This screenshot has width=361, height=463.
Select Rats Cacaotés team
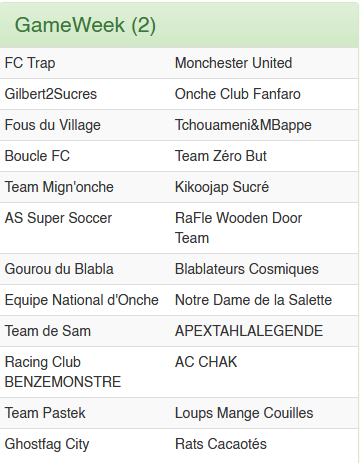tap(221, 444)
